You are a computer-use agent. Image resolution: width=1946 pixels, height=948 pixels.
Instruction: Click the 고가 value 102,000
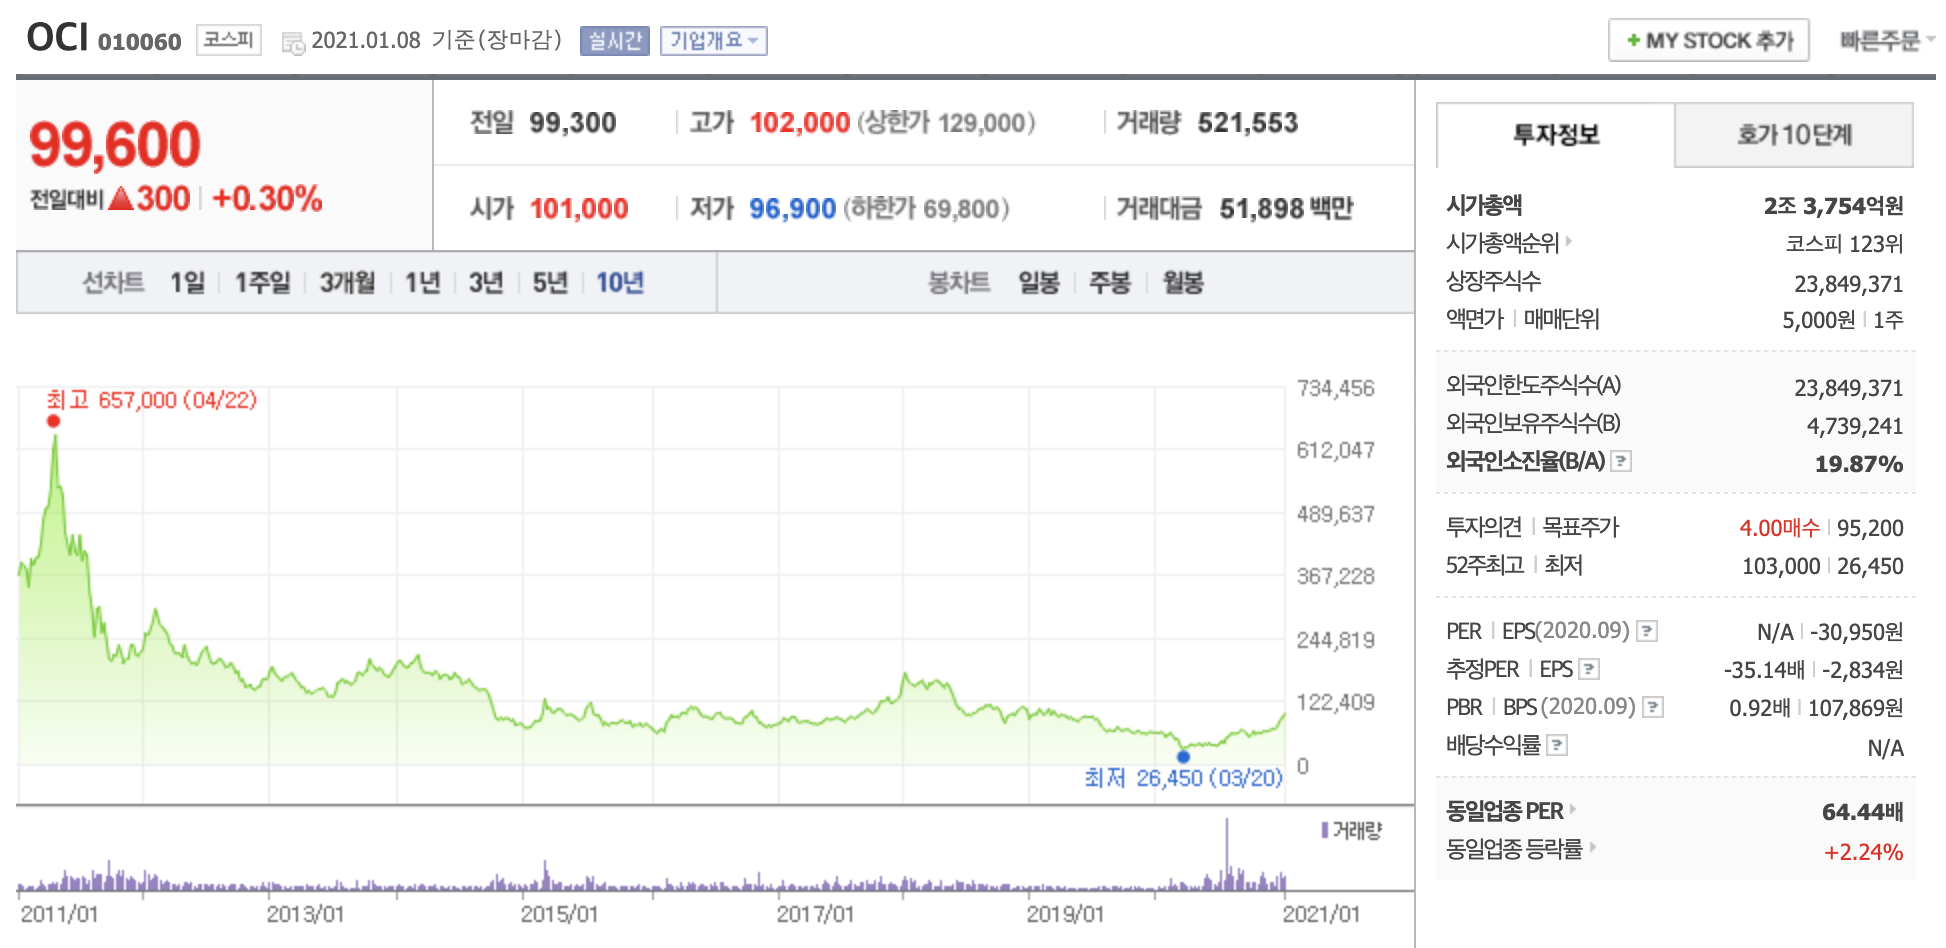(800, 123)
